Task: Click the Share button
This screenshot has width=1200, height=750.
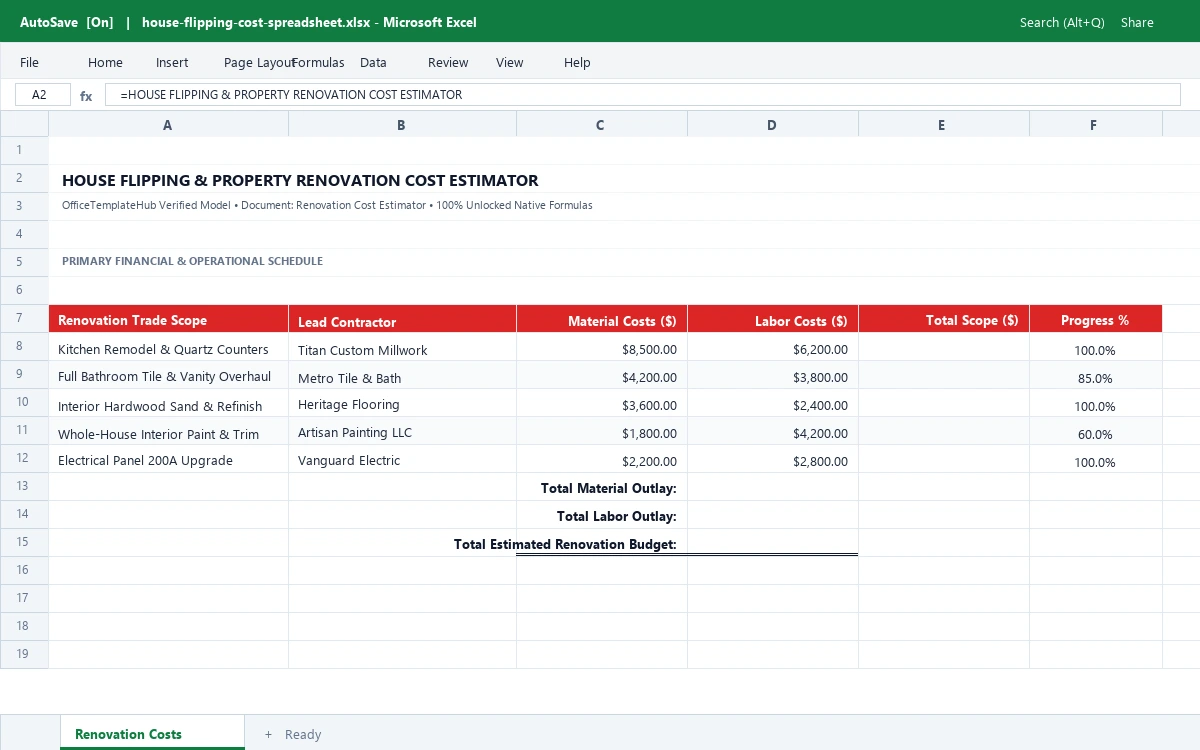Action: pos(1137,22)
